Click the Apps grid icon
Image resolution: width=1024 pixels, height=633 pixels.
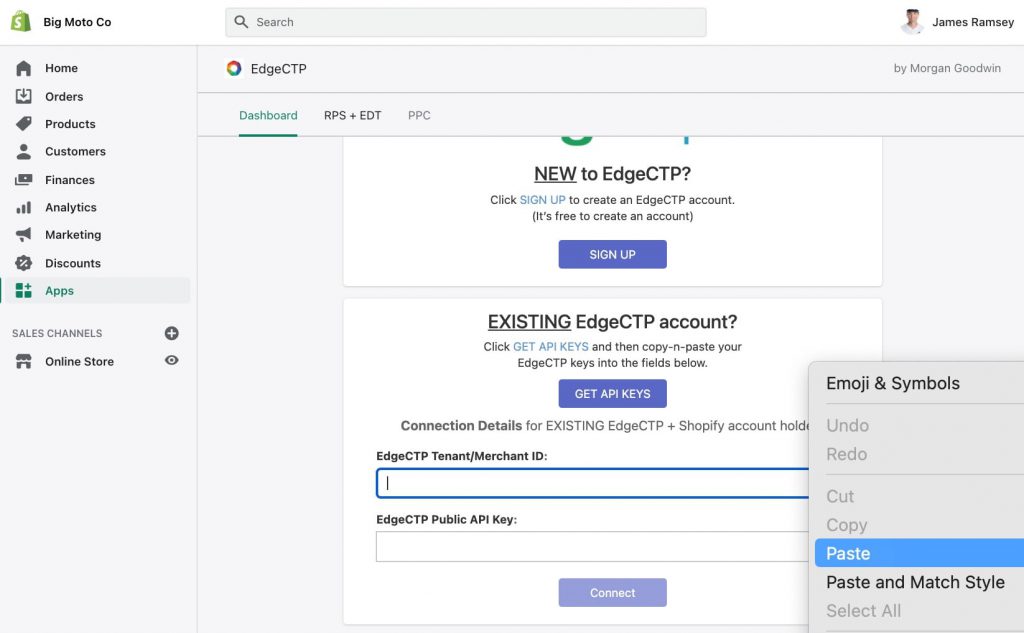coord(24,291)
